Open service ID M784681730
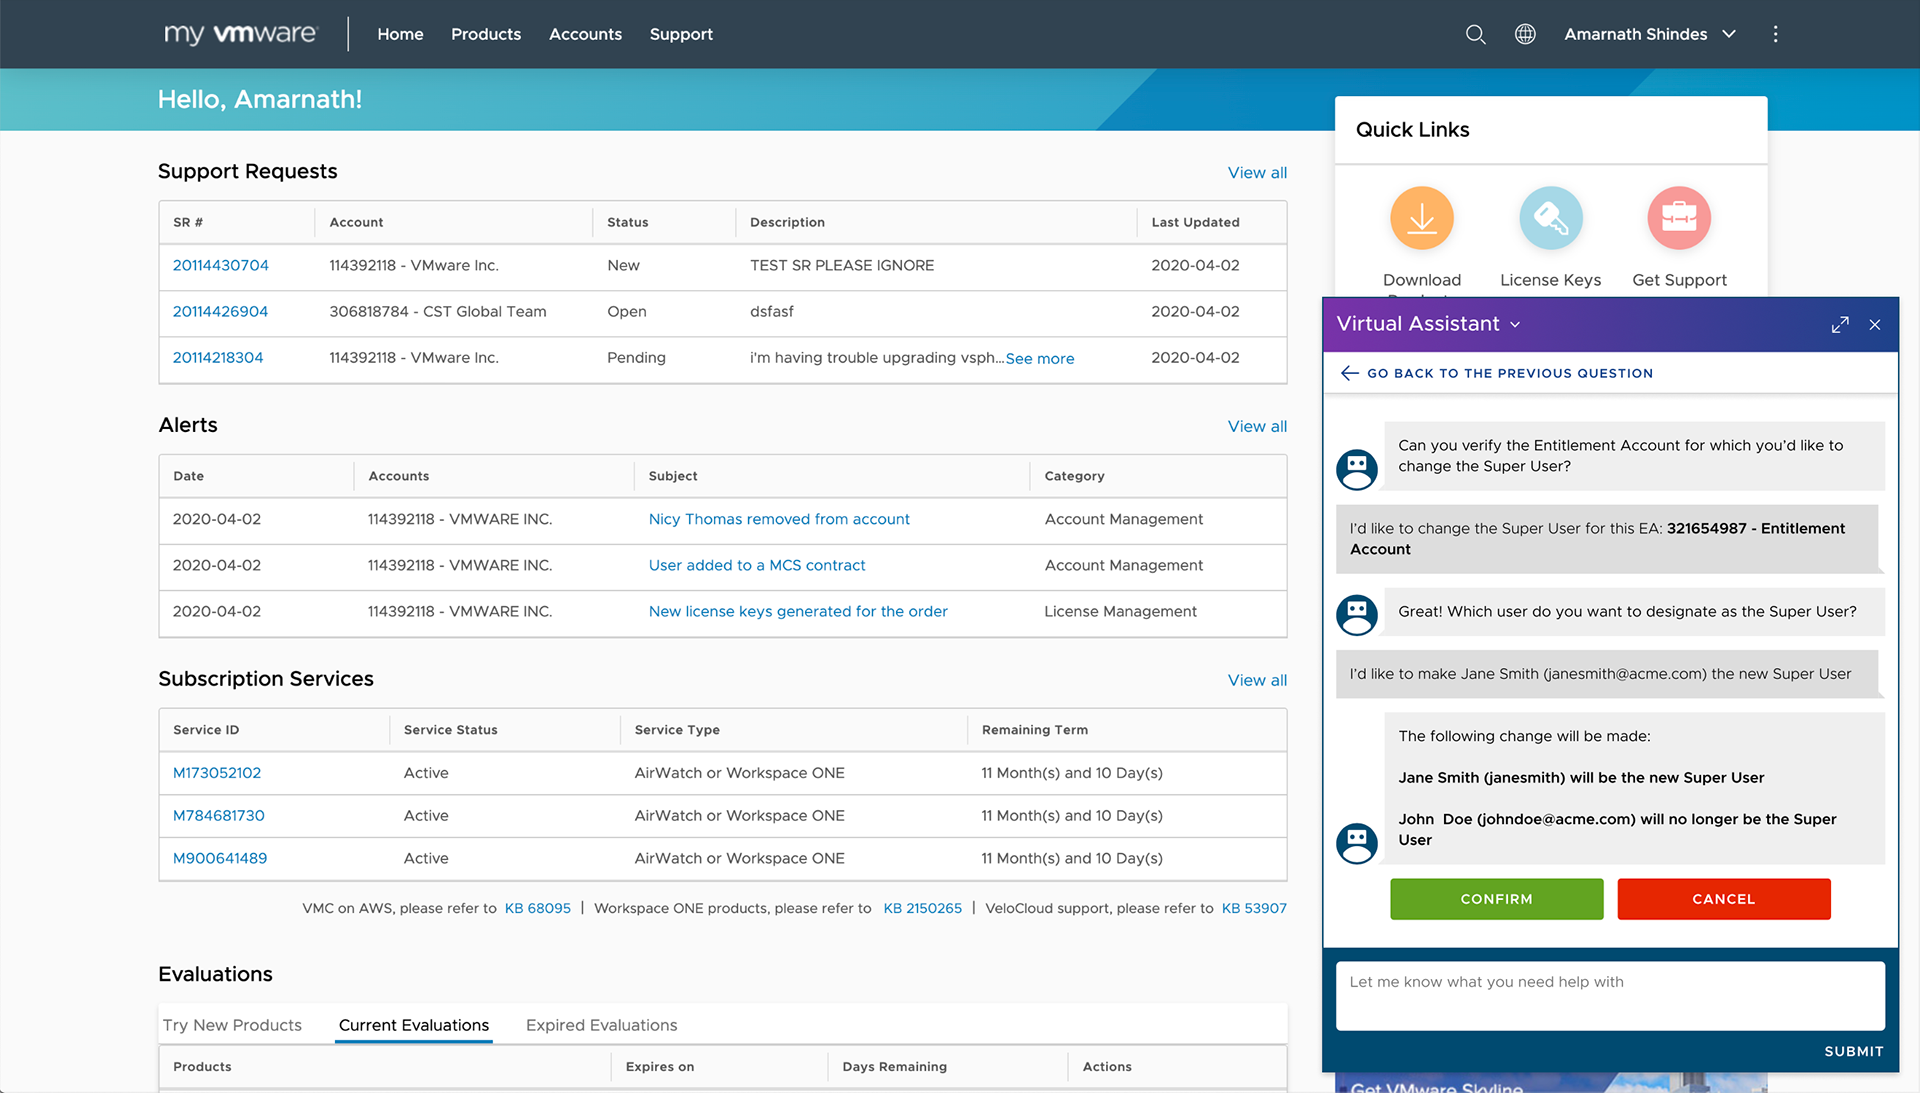The height and width of the screenshot is (1093, 1920). 219,815
